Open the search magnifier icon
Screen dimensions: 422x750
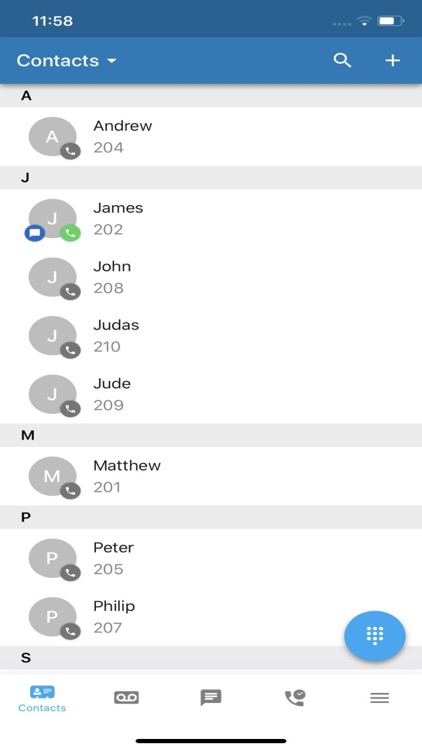pos(342,60)
